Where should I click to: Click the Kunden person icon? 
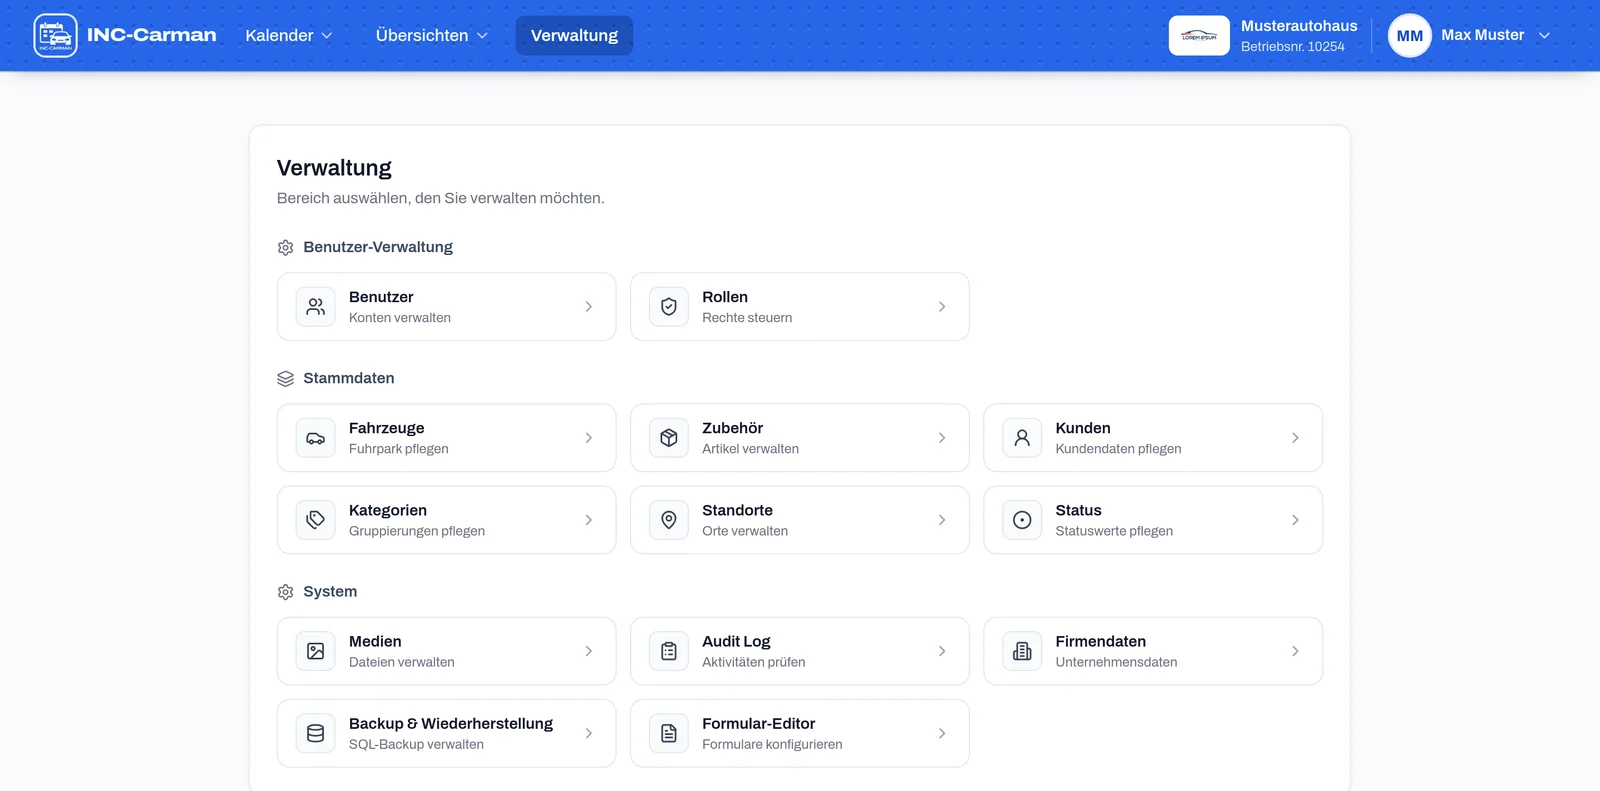click(1022, 438)
